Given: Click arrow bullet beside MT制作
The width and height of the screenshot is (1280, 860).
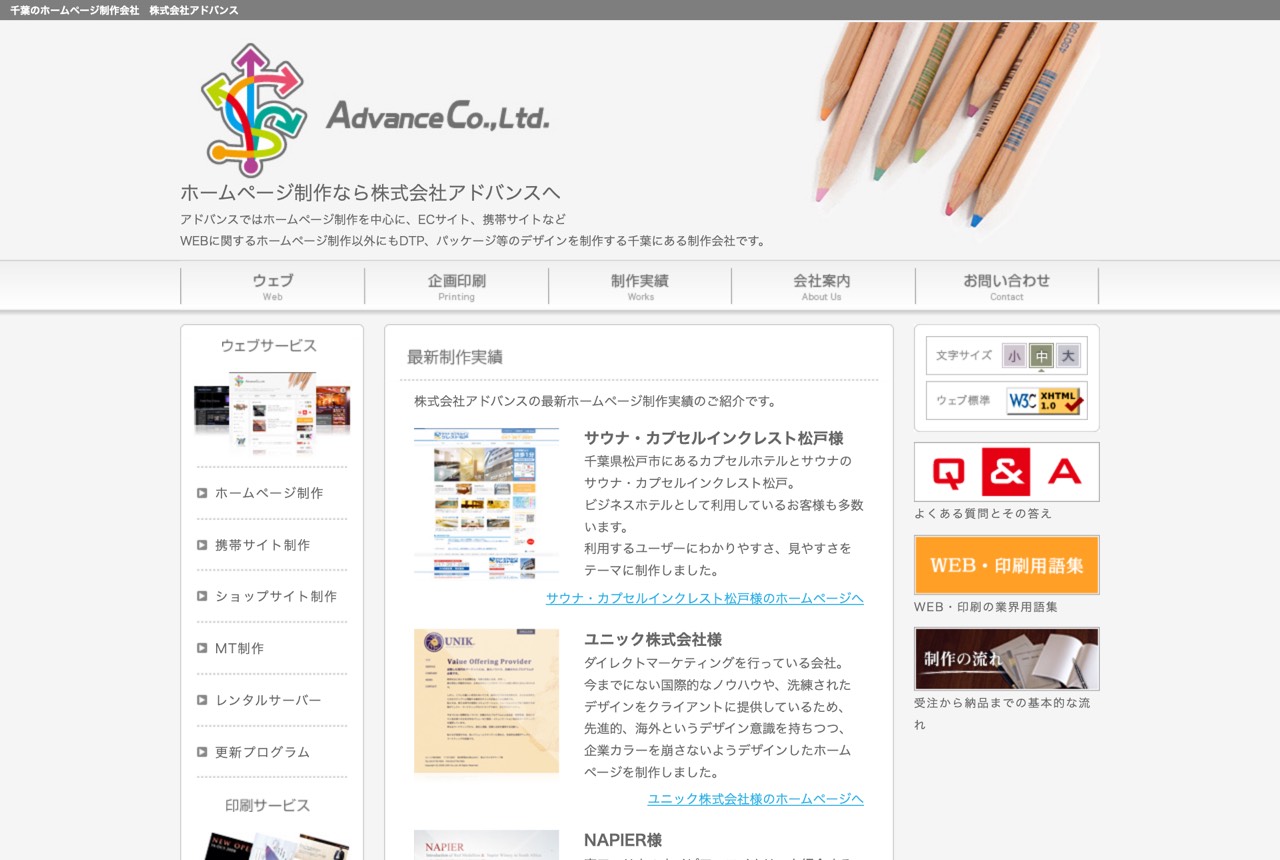Looking at the screenshot, I should [202, 648].
